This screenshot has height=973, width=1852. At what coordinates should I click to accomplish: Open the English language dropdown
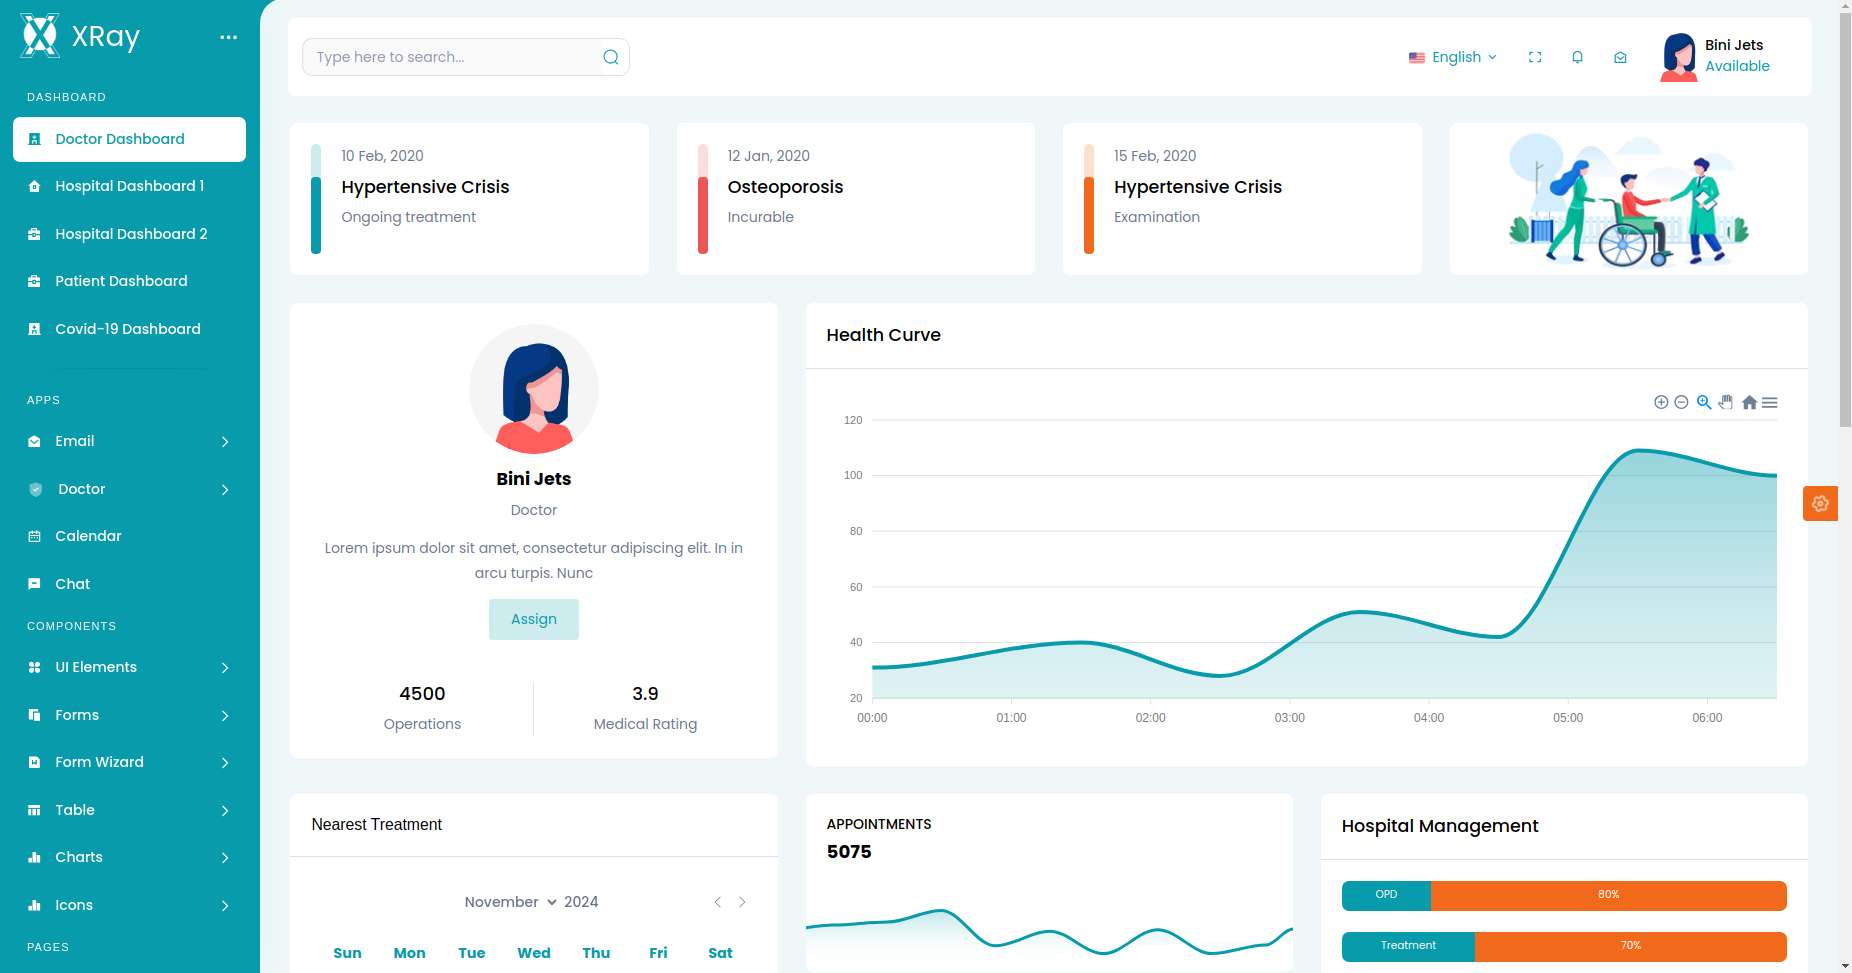1453,57
